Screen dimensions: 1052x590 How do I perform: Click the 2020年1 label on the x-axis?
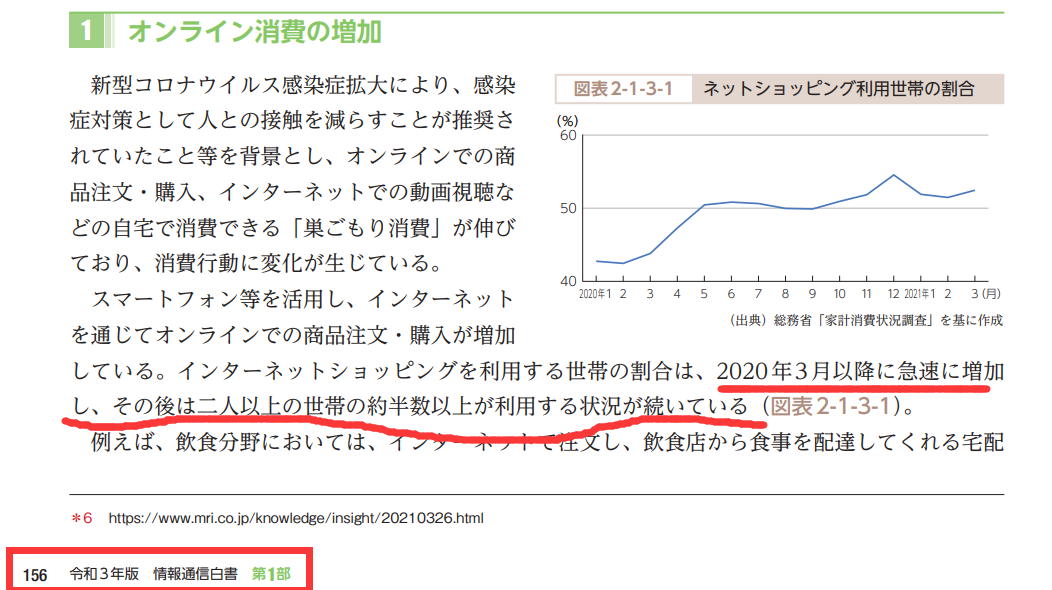pos(596,296)
